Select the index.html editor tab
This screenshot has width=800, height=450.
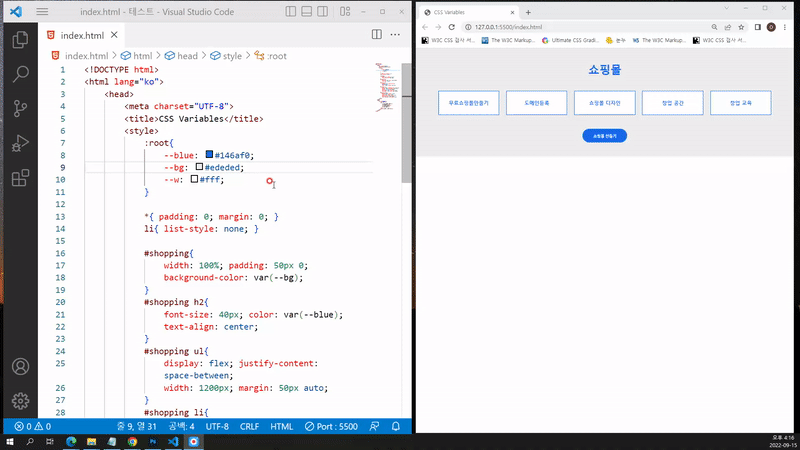click(x=82, y=35)
